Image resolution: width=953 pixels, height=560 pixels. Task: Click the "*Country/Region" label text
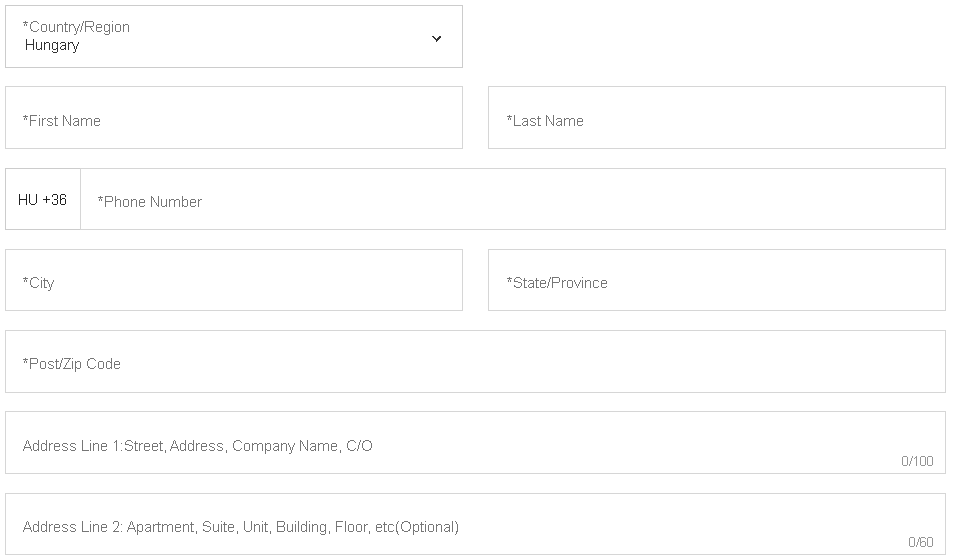pyautogui.click(x=76, y=27)
